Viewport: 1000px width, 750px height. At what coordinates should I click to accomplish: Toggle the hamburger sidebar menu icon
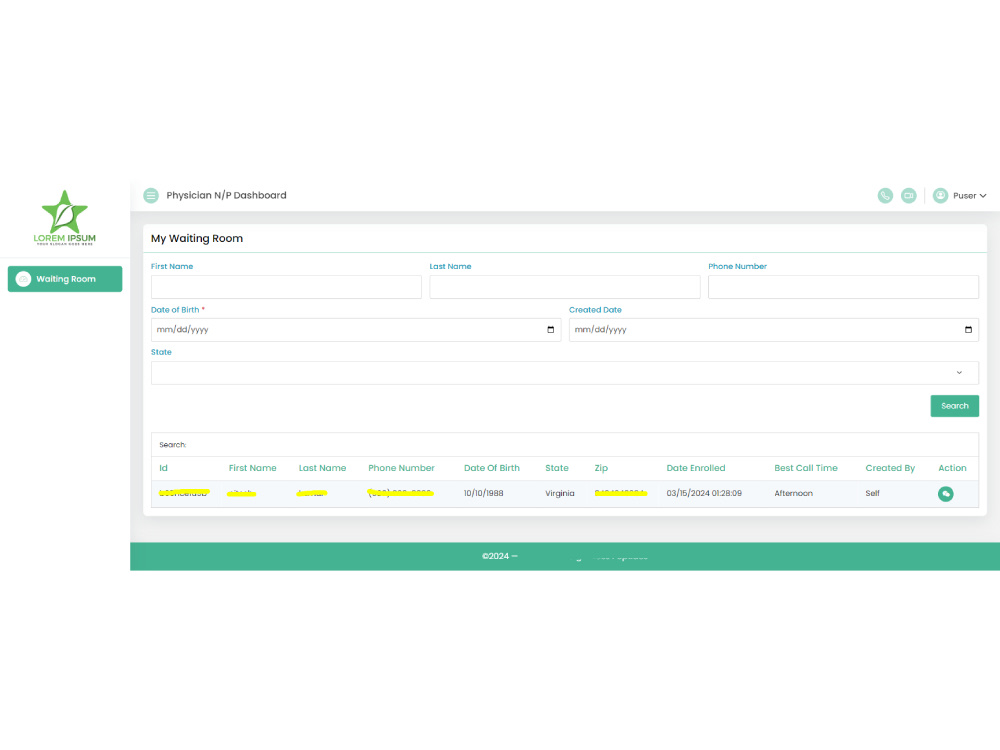151,195
